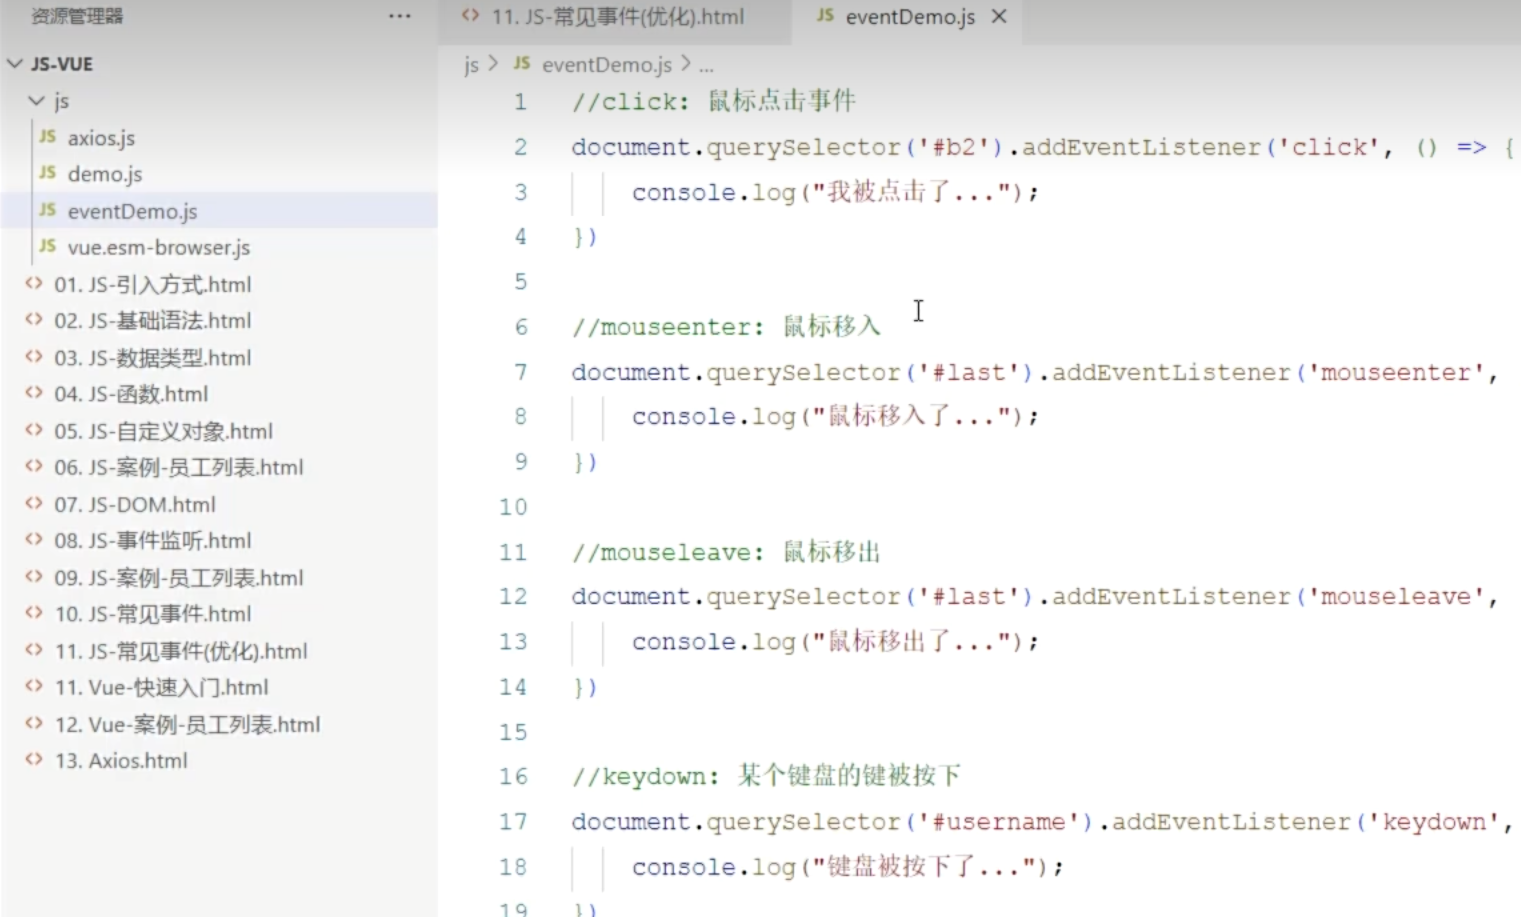Click the JS icon next to axios.js

[47, 137]
